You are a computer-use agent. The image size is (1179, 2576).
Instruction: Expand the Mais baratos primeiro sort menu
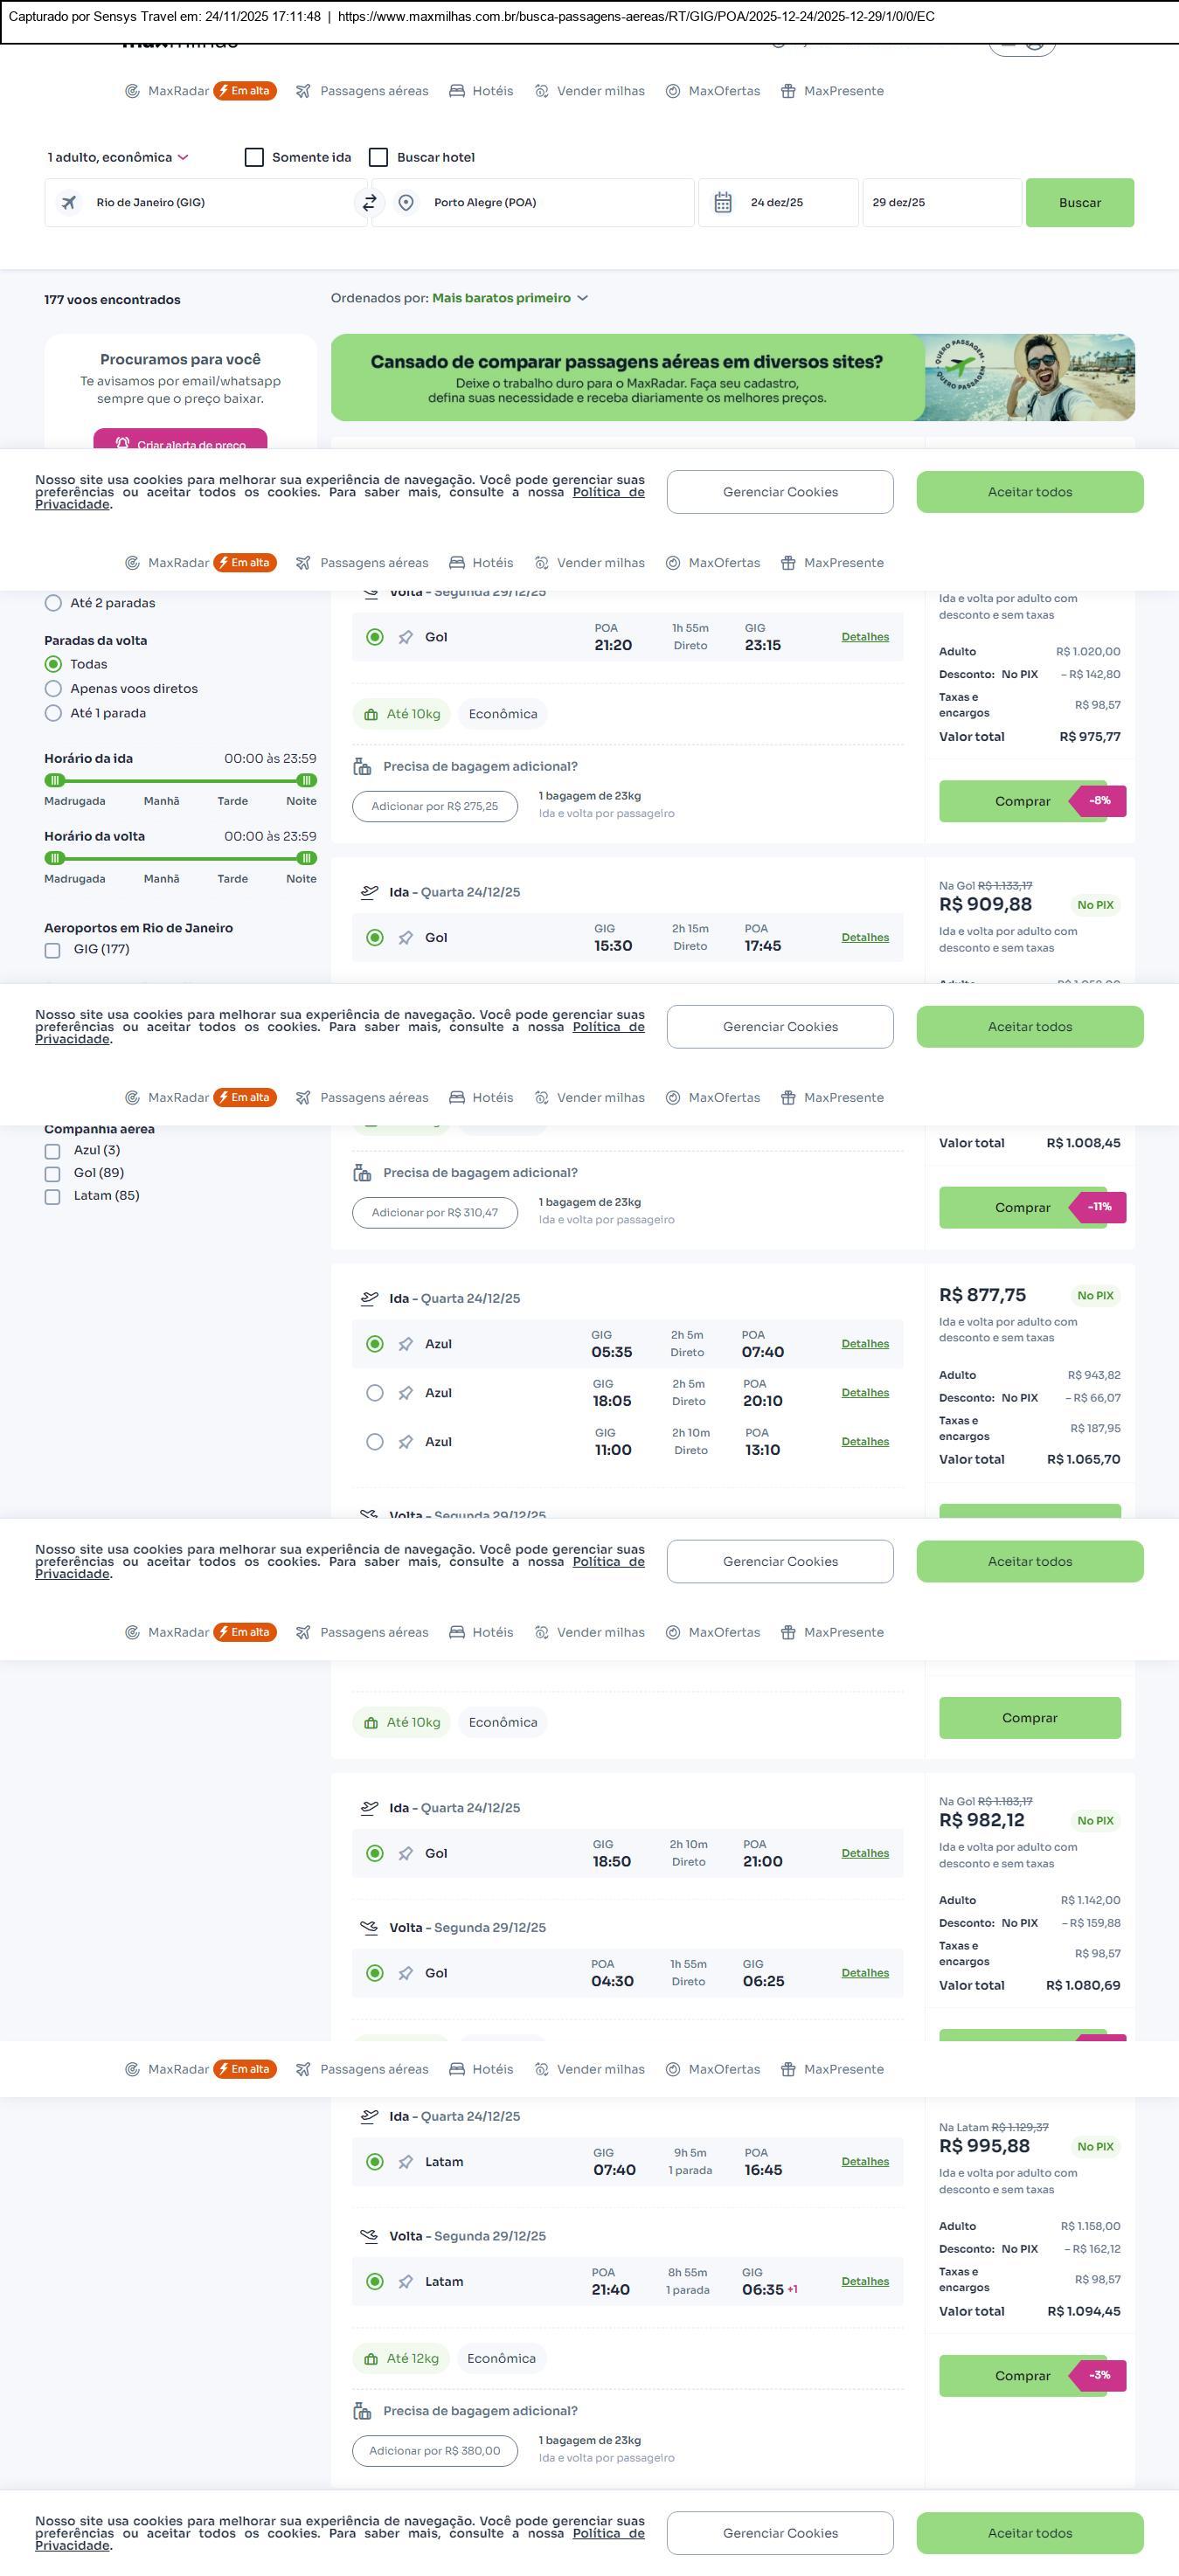tap(509, 298)
